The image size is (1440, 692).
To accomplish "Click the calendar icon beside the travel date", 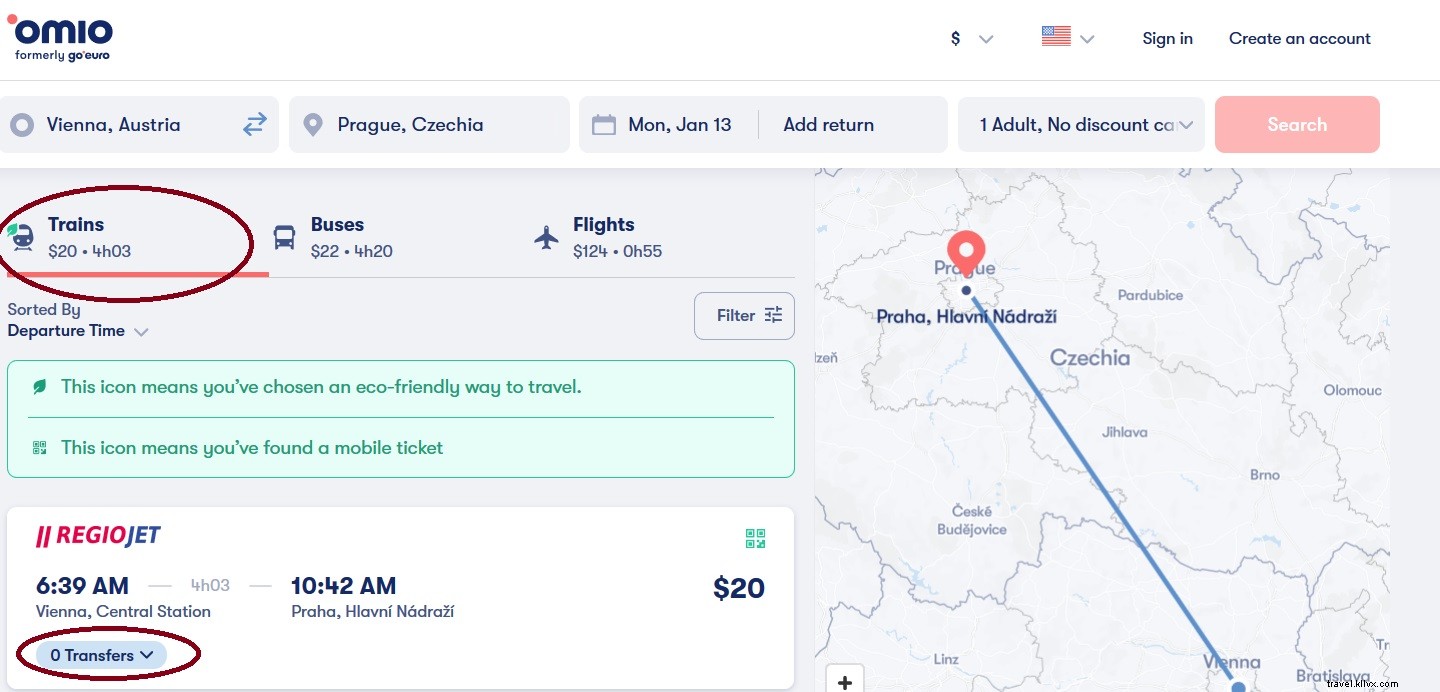I will point(602,124).
